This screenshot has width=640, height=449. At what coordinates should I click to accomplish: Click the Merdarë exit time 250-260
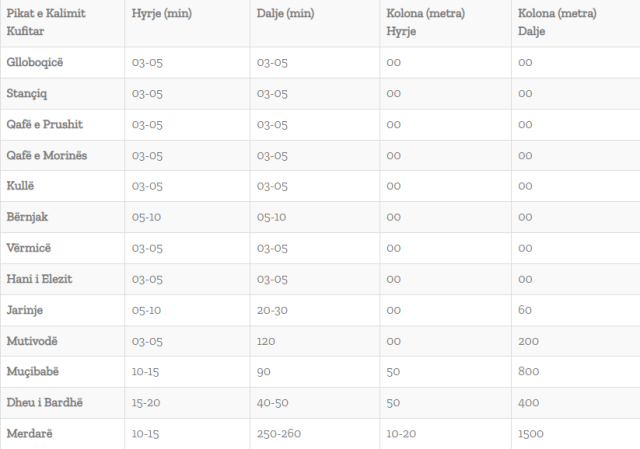click(277, 434)
